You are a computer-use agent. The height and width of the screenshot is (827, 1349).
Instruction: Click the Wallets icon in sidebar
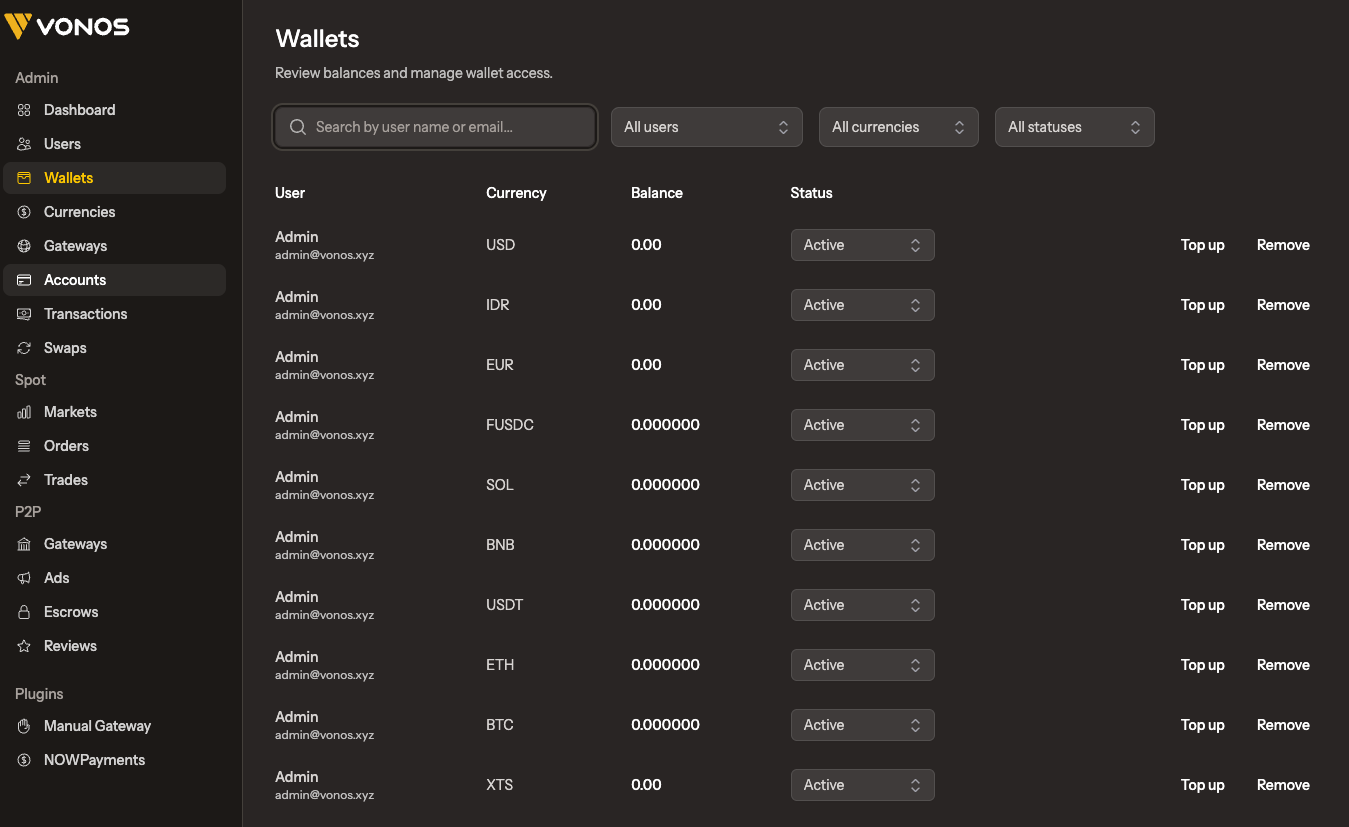point(24,178)
